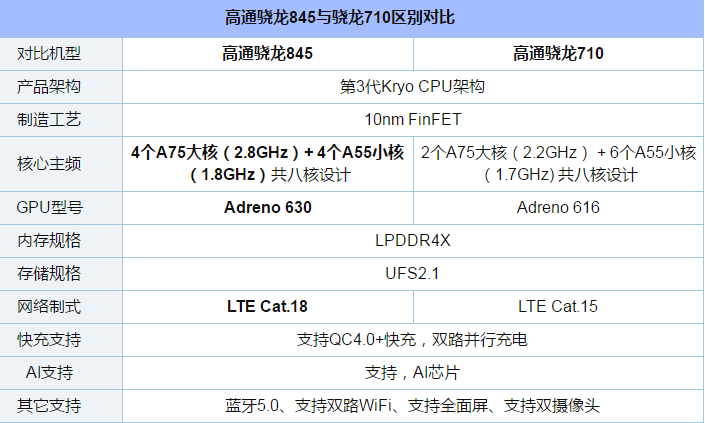This screenshot has width=705, height=423.
Task: Click the AI支持 row label
Action: point(49,373)
